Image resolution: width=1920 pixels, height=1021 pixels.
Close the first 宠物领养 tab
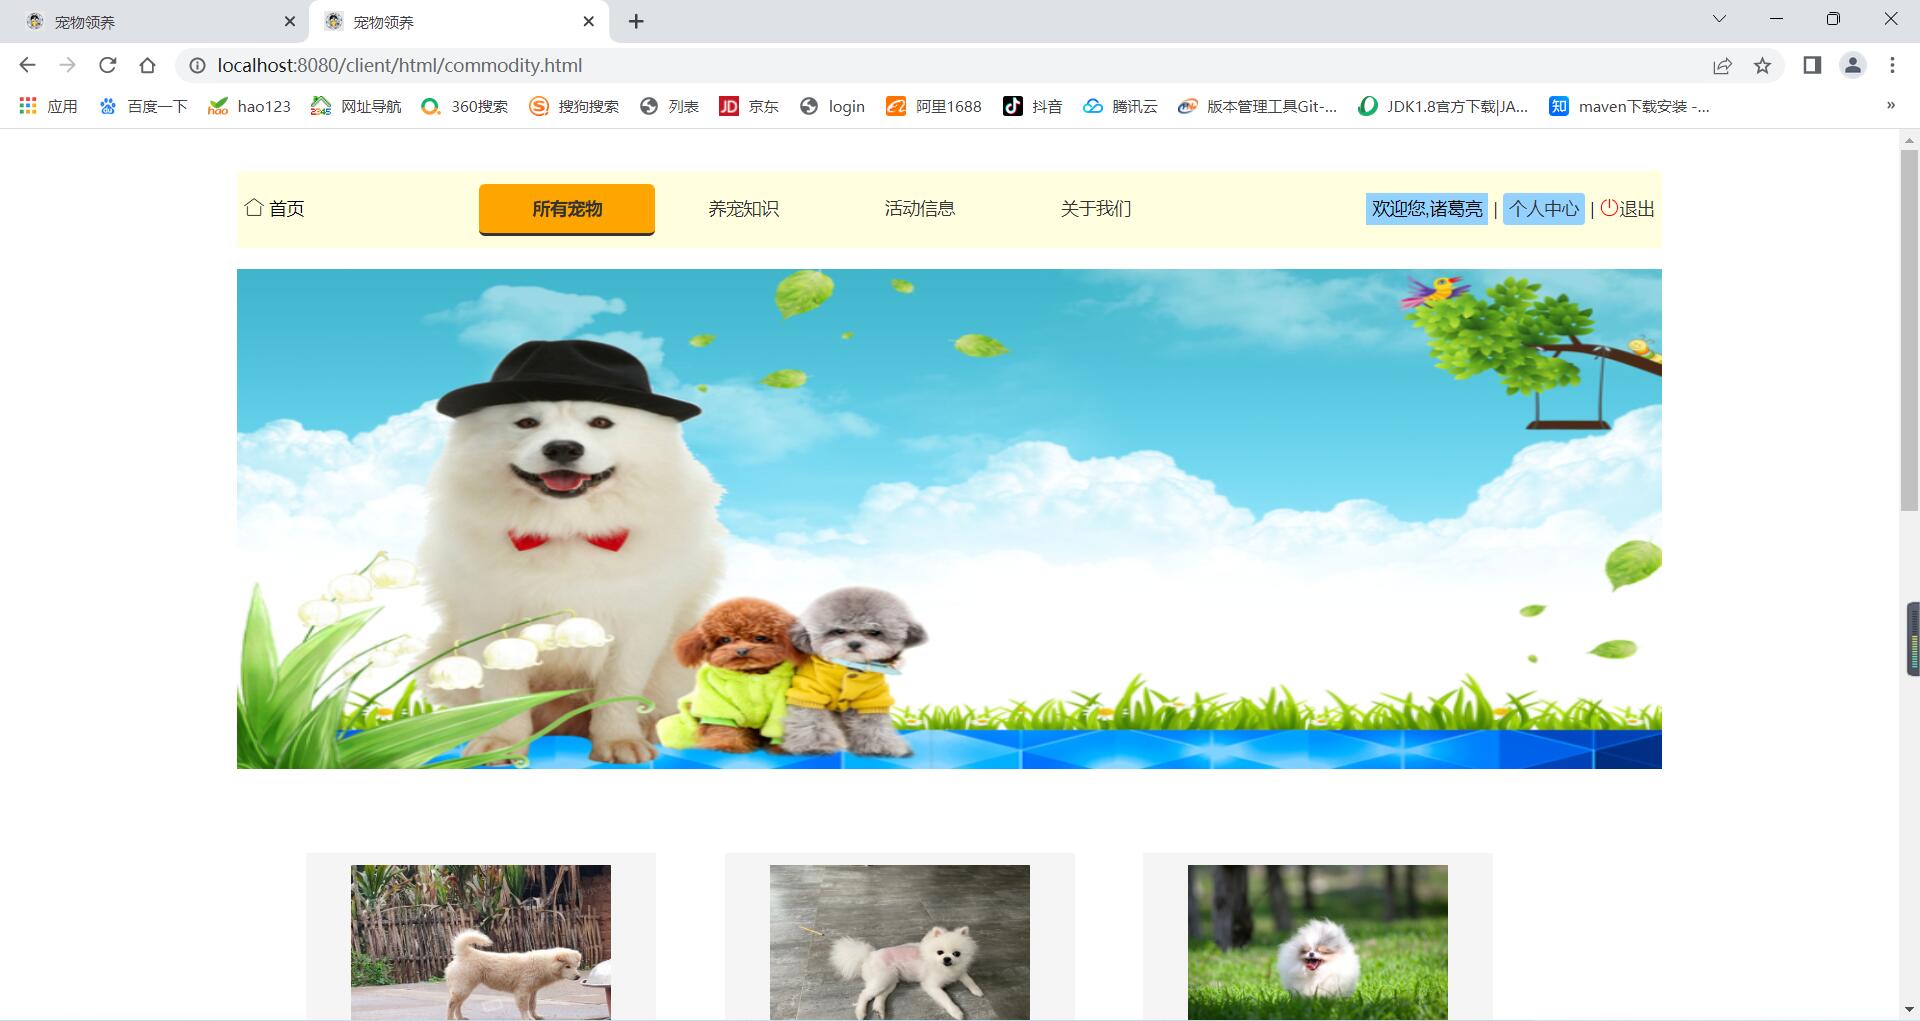click(290, 21)
